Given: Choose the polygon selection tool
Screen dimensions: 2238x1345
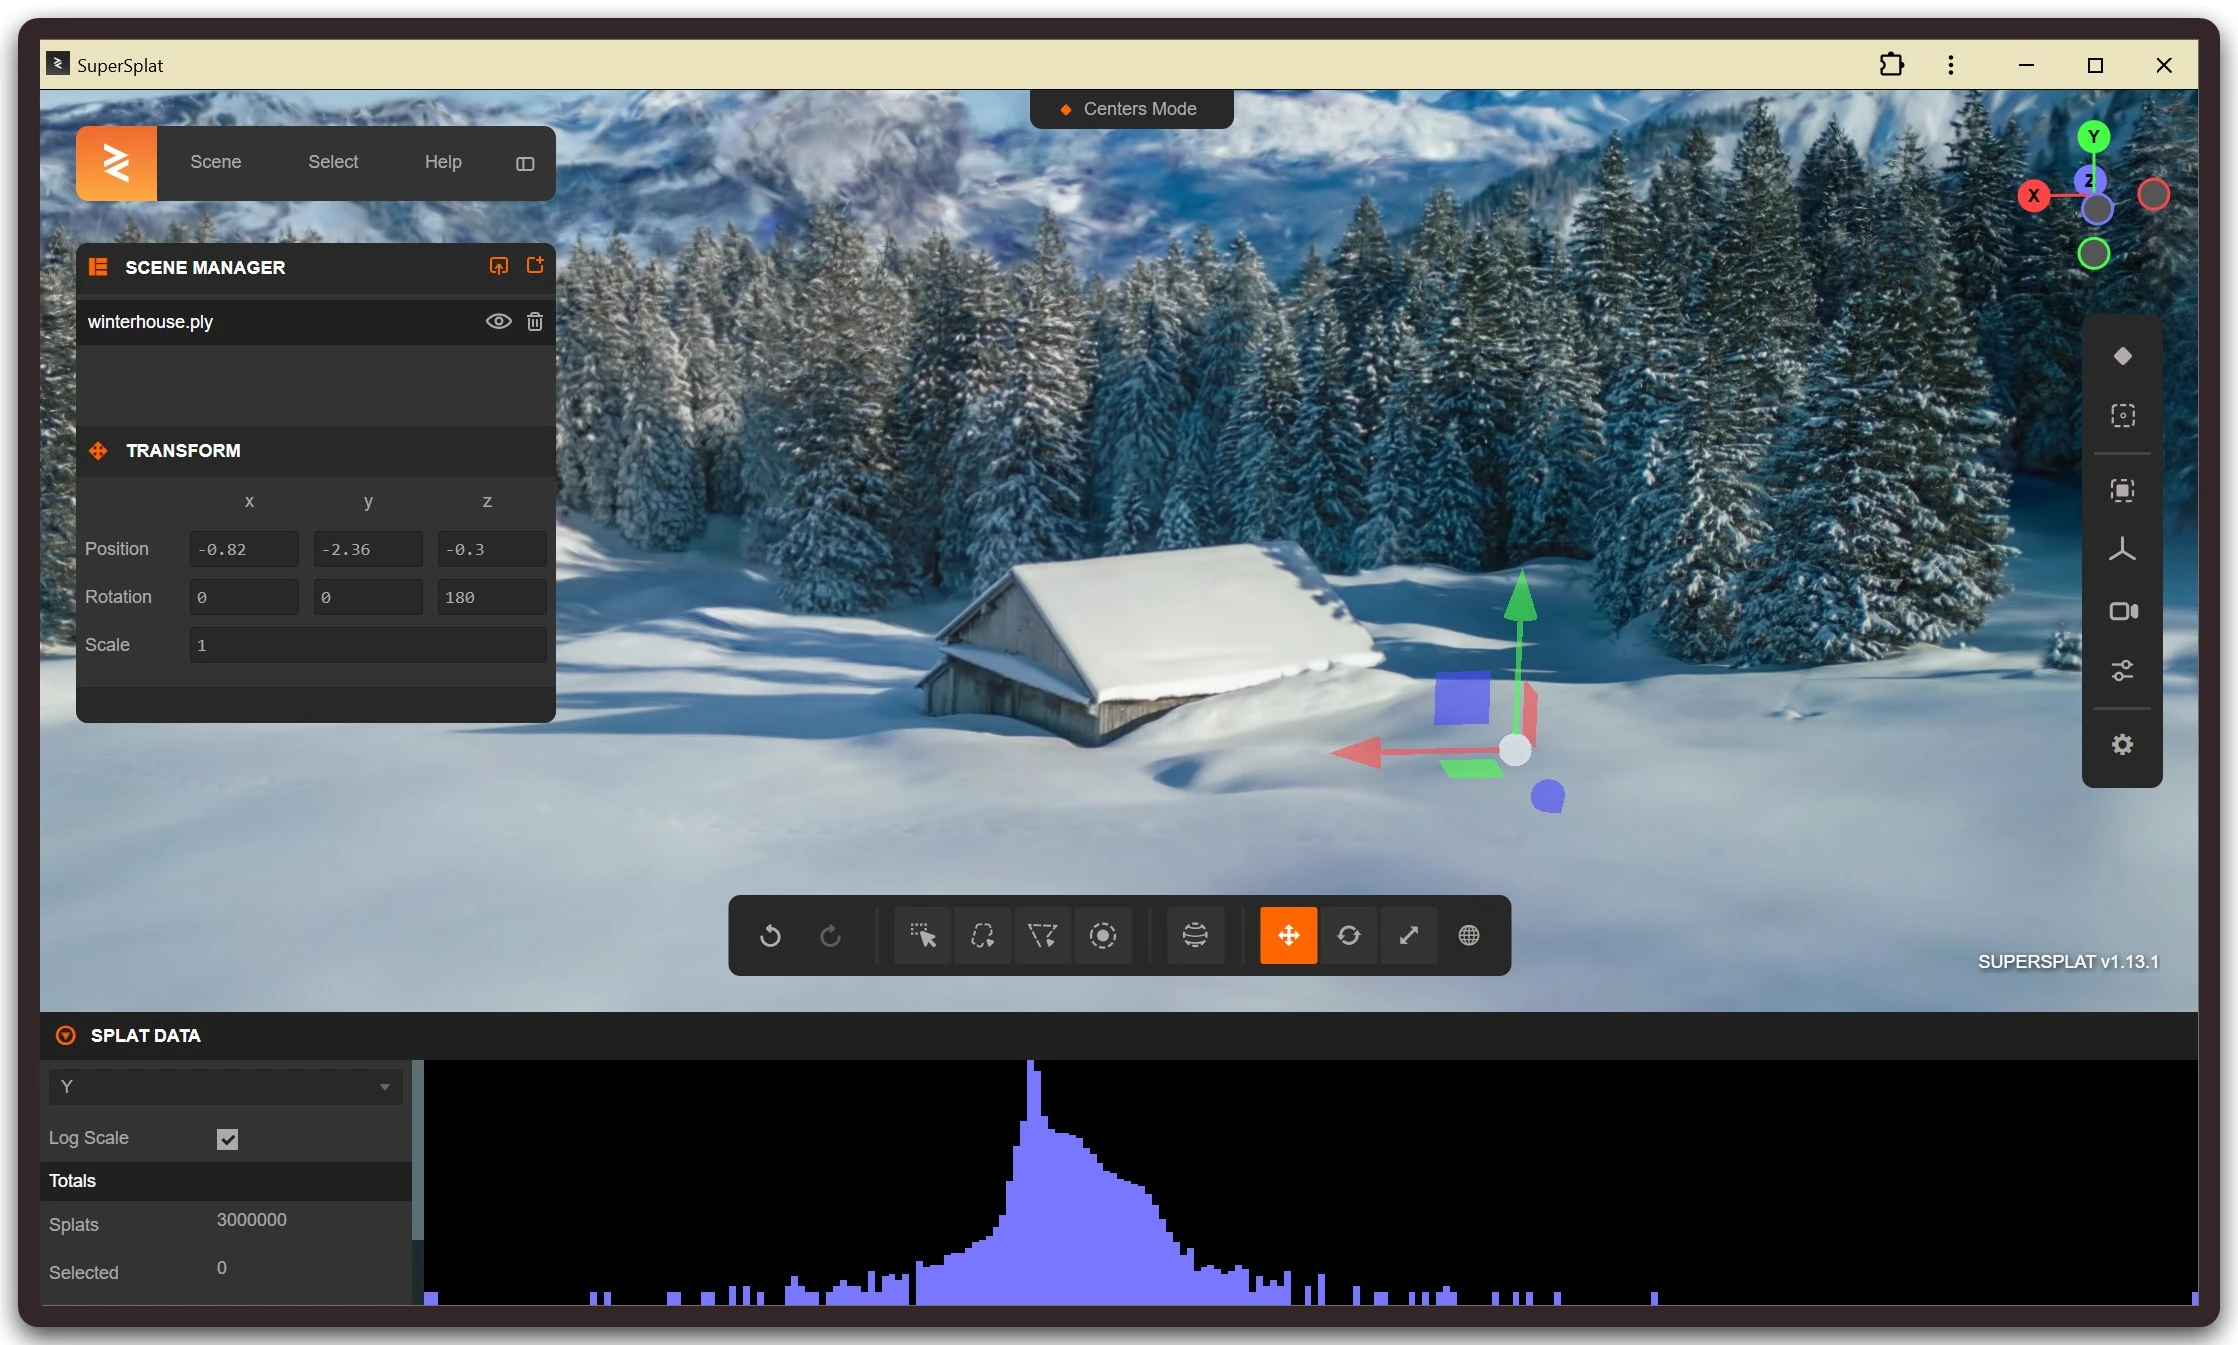Looking at the screenshot, I should point(1042,935).
